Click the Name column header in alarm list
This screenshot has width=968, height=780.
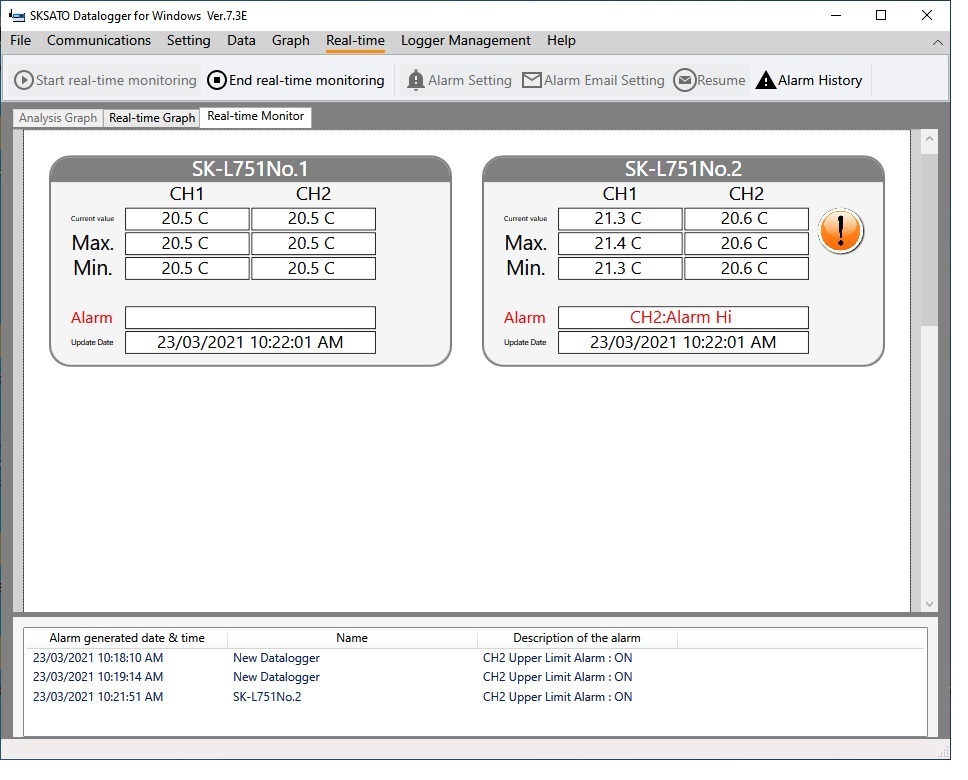pyautogui.click(x=352, y=638)
